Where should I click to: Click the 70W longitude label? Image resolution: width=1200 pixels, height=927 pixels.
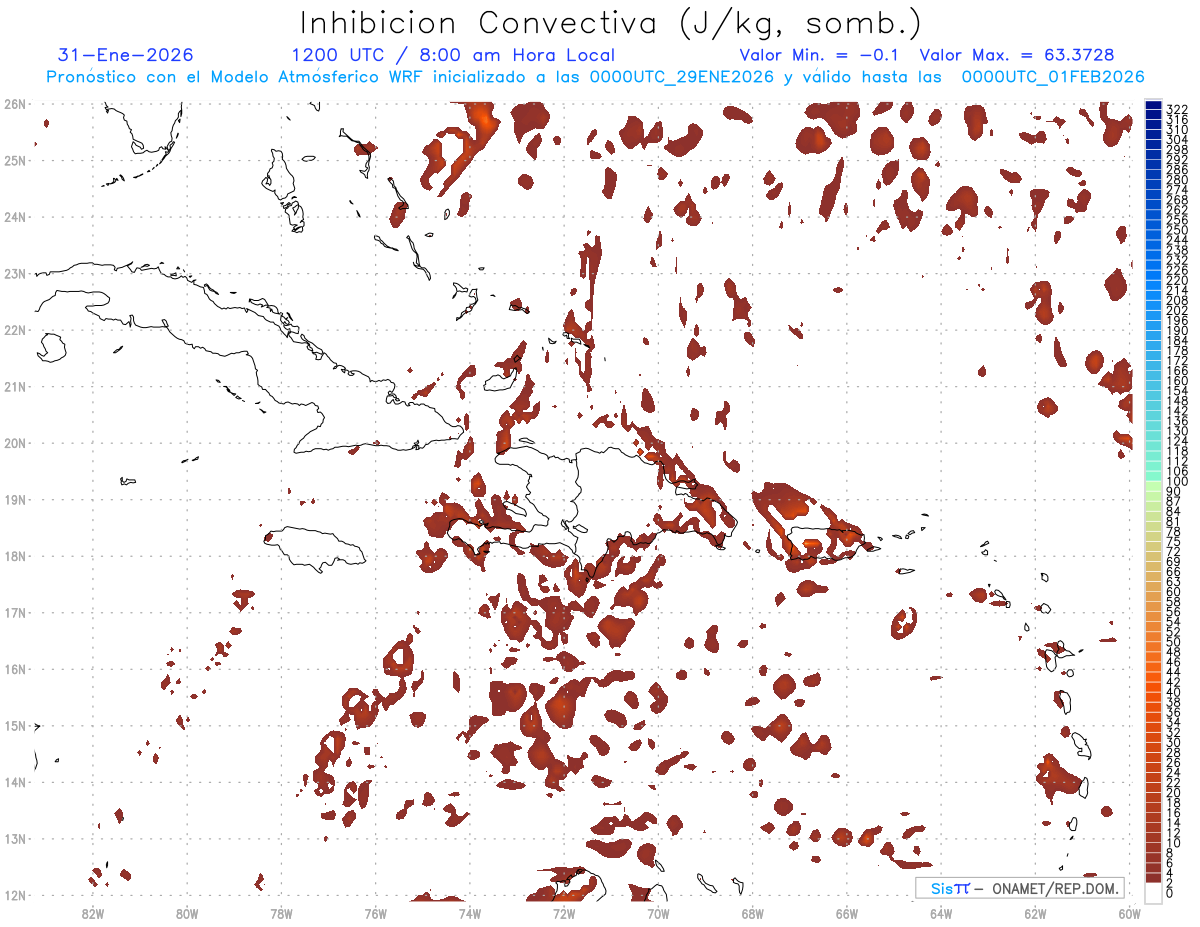point(658,913)
